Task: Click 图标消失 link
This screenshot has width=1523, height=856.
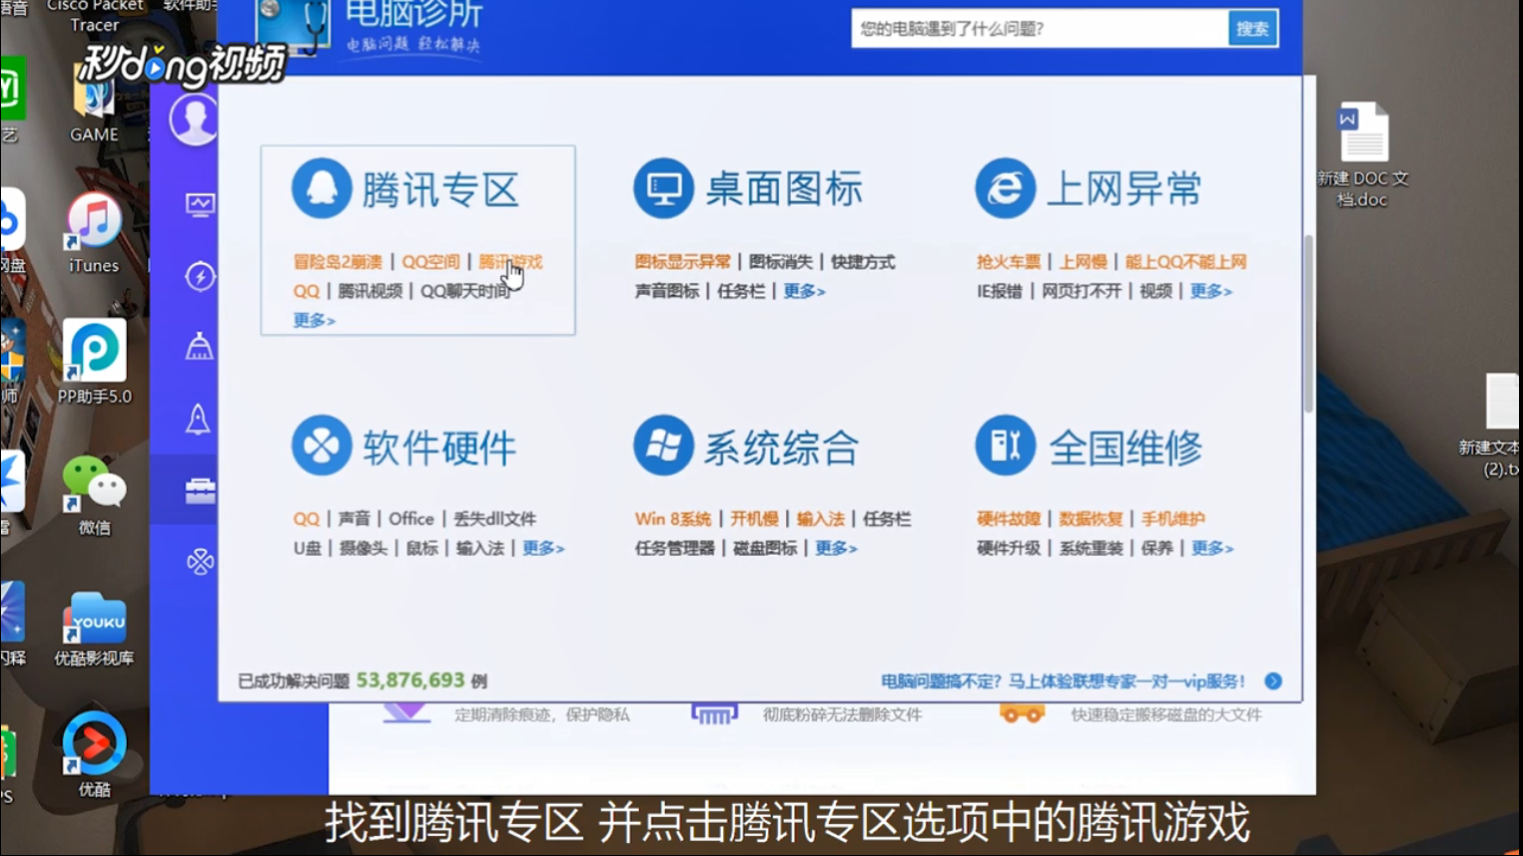Action: [781, 262]
